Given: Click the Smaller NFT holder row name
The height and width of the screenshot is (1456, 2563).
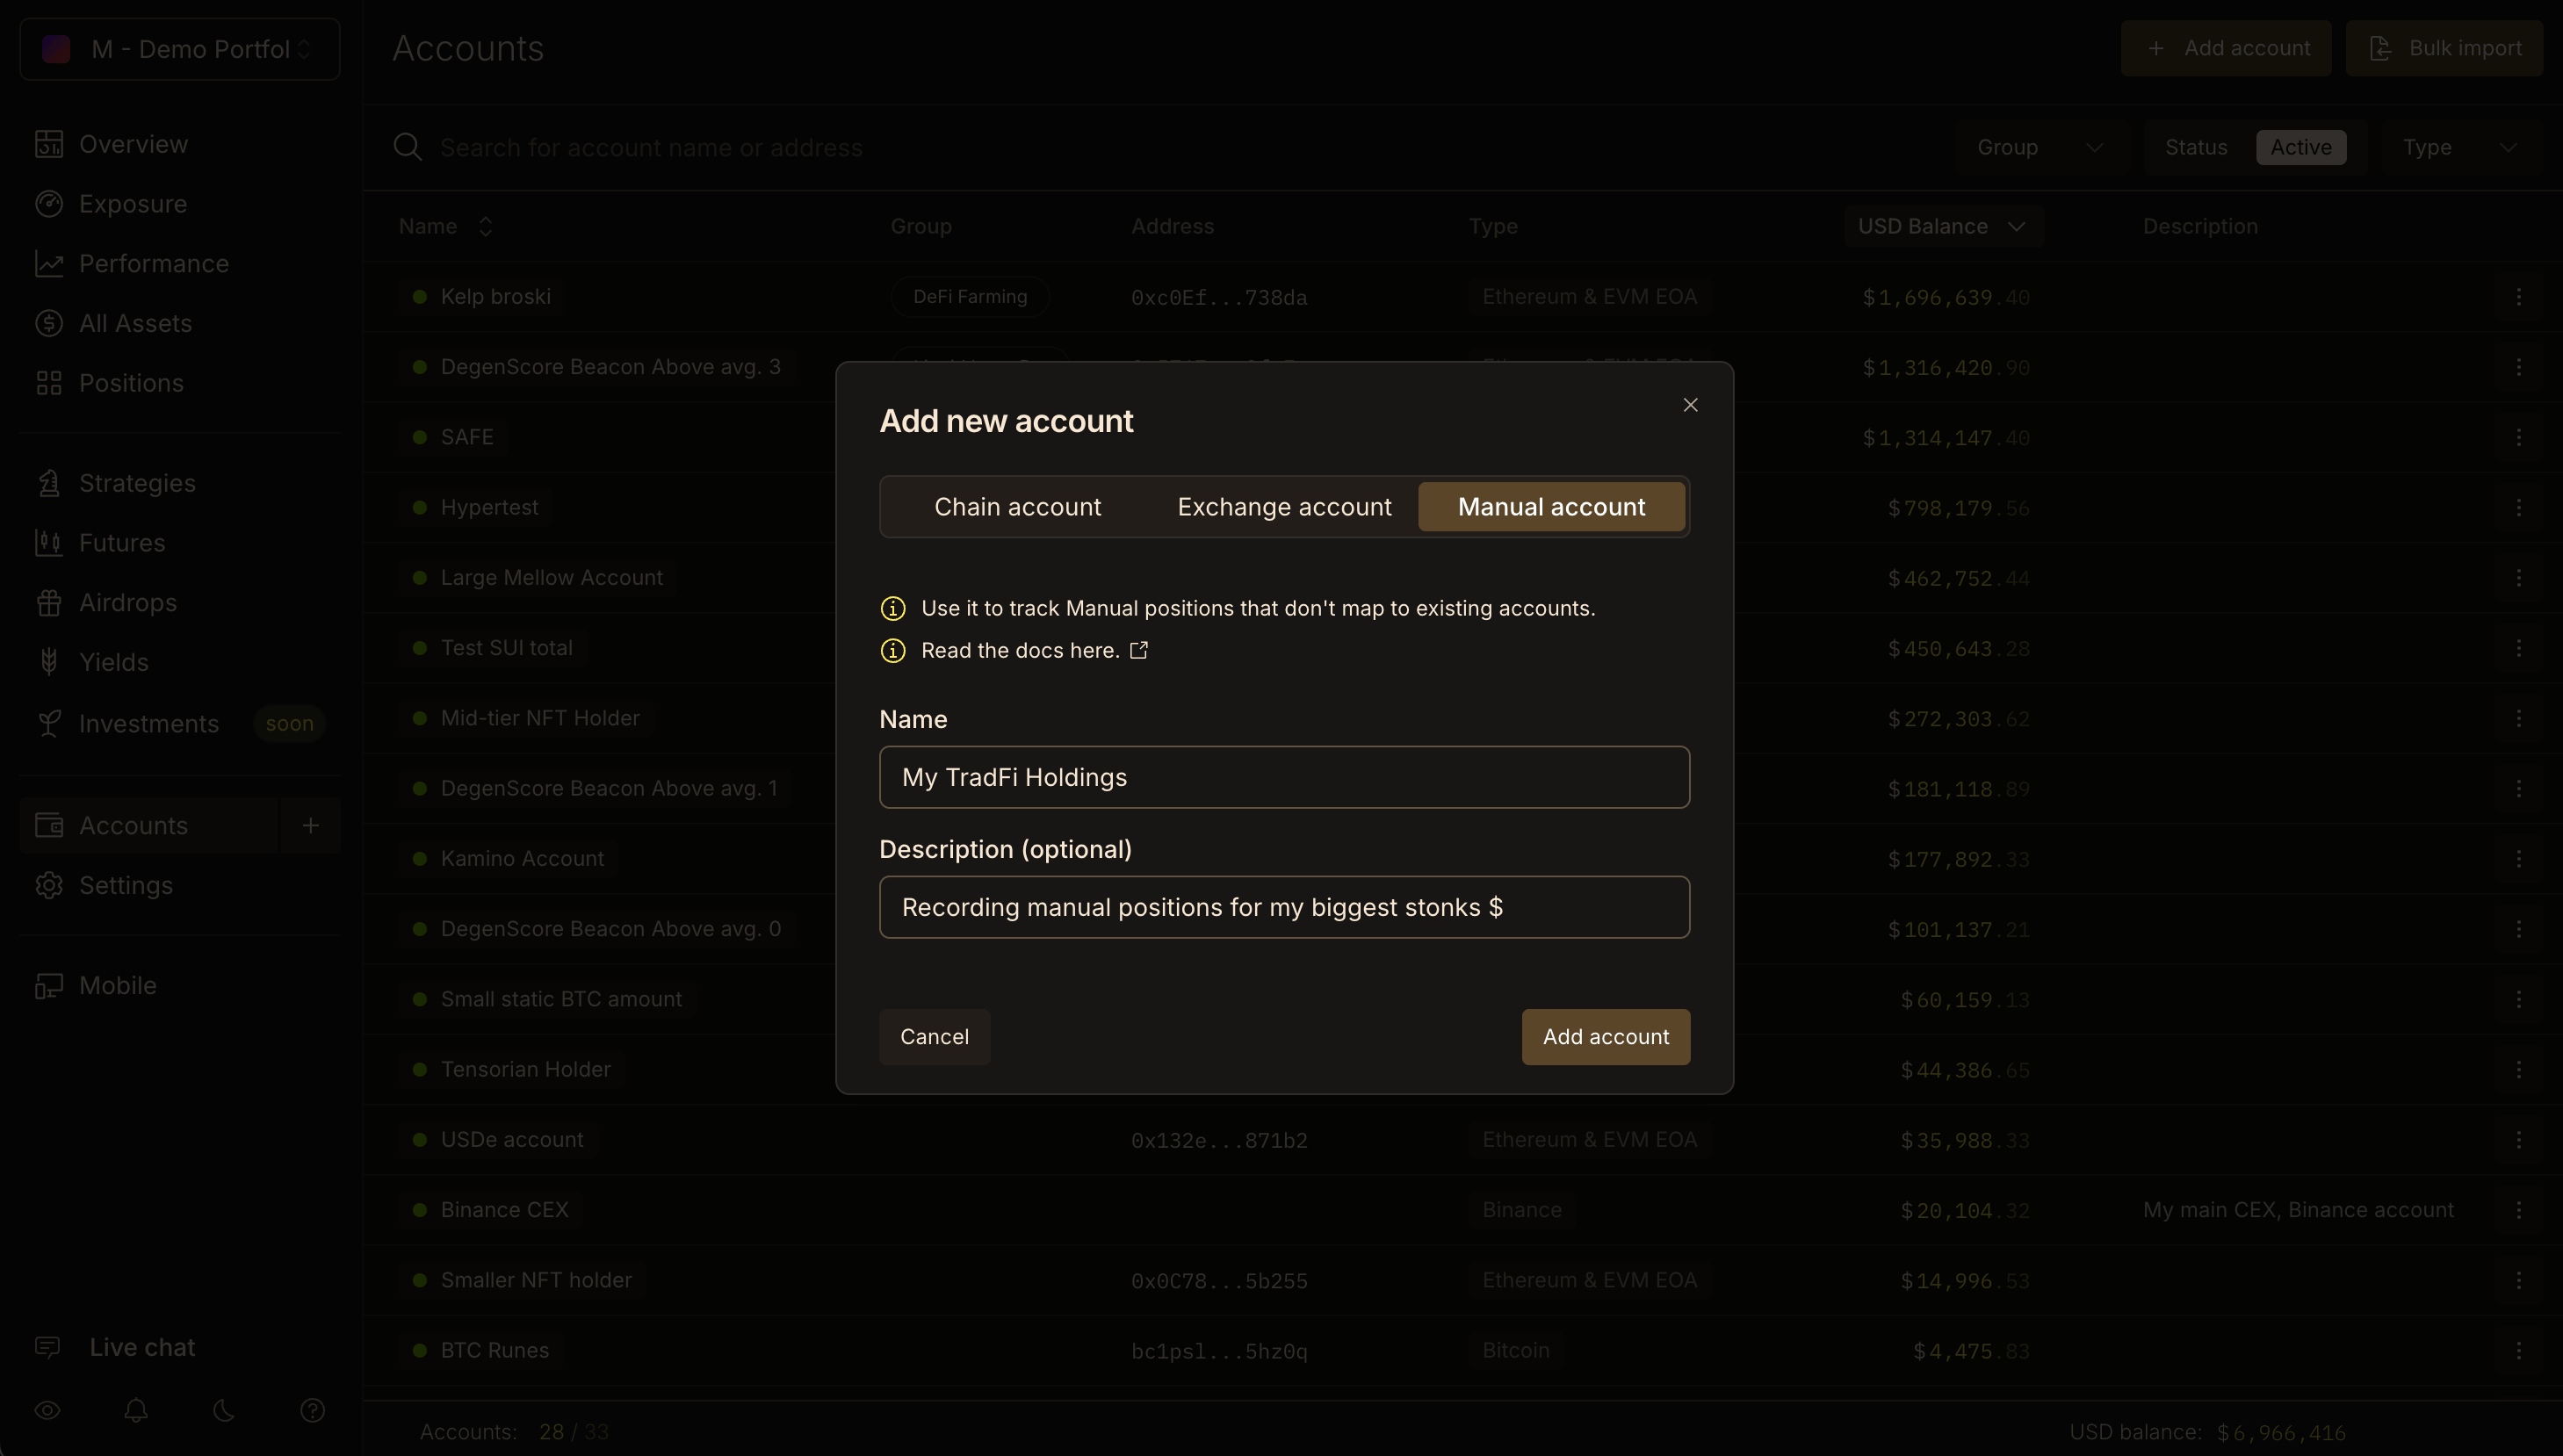Looking at the screenshot, I should (x=535, y=1281).
